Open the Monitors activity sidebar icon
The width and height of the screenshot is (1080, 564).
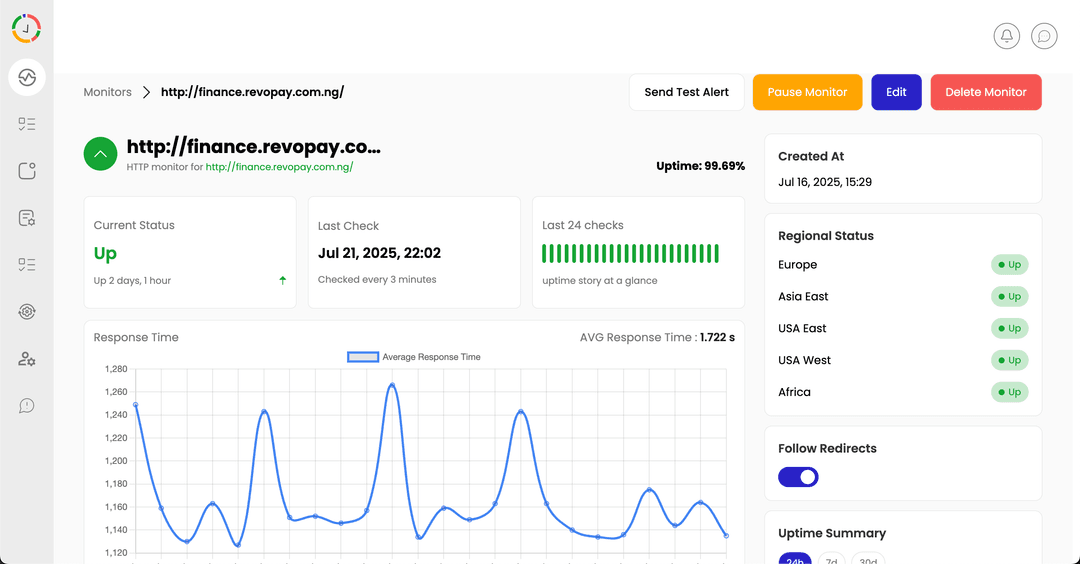[x=27, y=77]
